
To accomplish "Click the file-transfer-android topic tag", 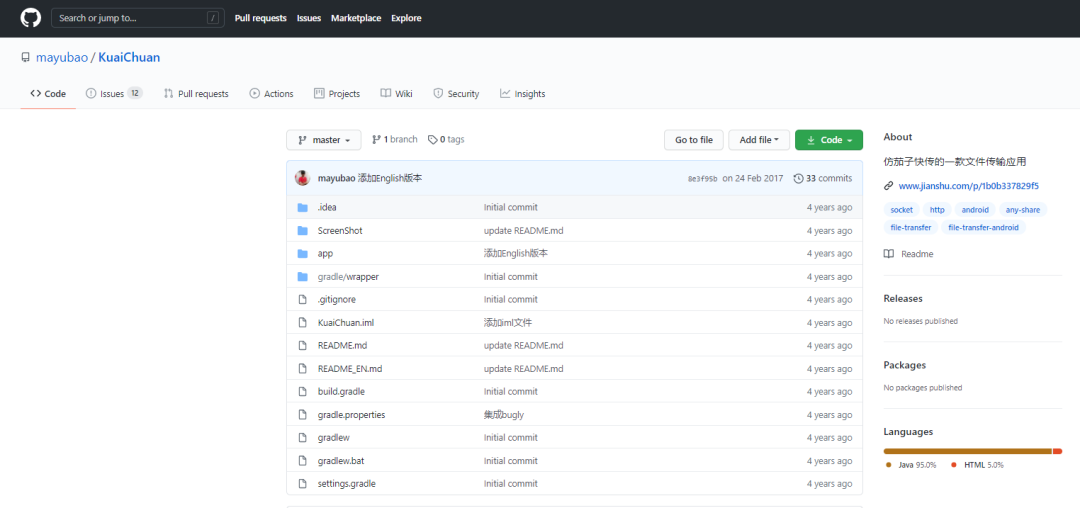I will [984, 227].
